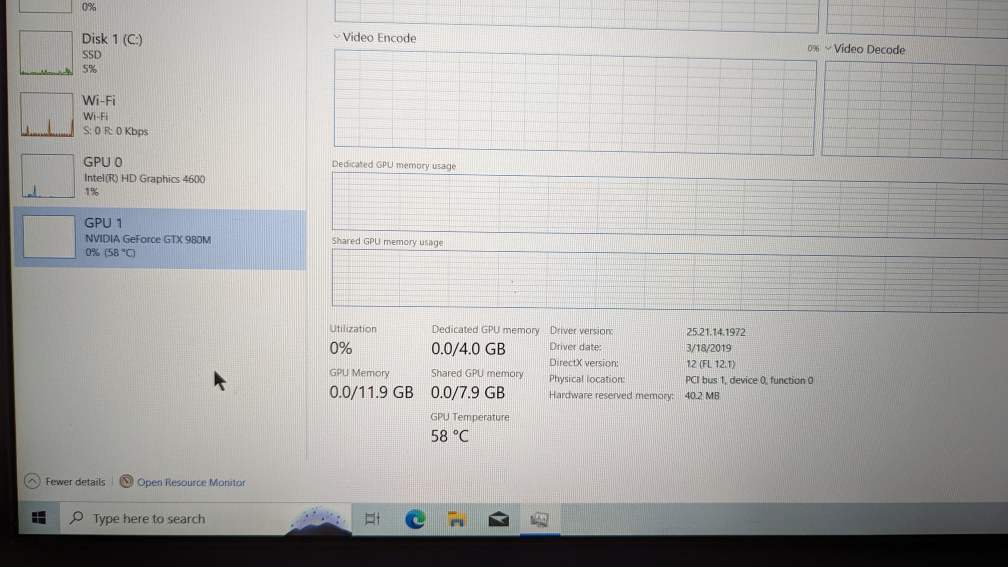Click the Wi-Fi throughput mini graph
The image size is (1008, 567).
47,114
